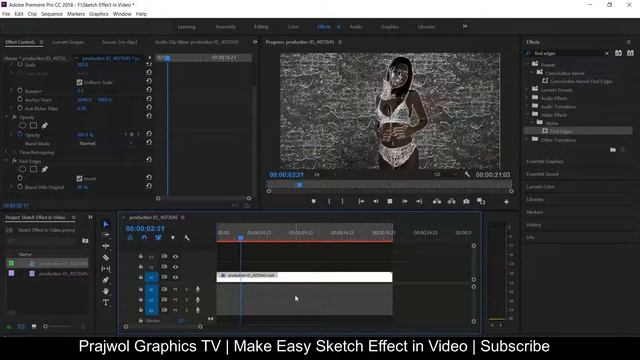
Task: Open Button Editor plus icon
Action: click(506, 202)
